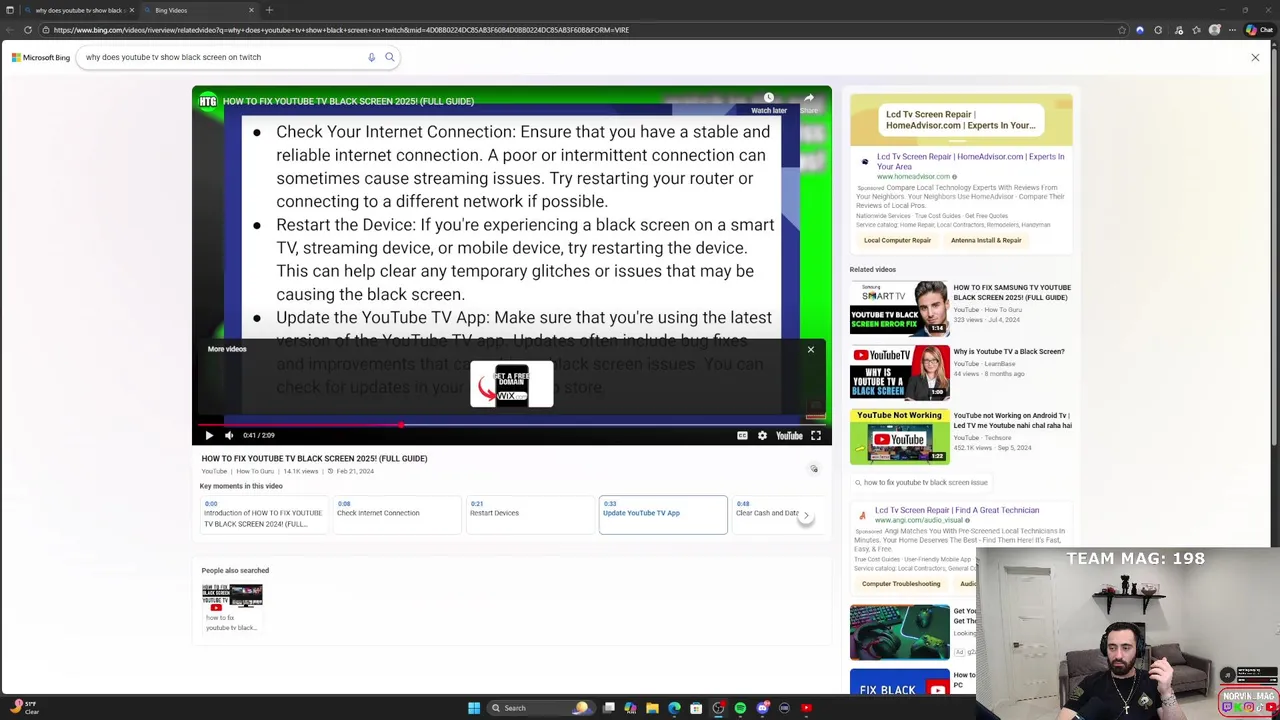Open green keyboard ad thumbnail
The width and height of the screenshot is (1280, 720).
(x=899, y=632)
